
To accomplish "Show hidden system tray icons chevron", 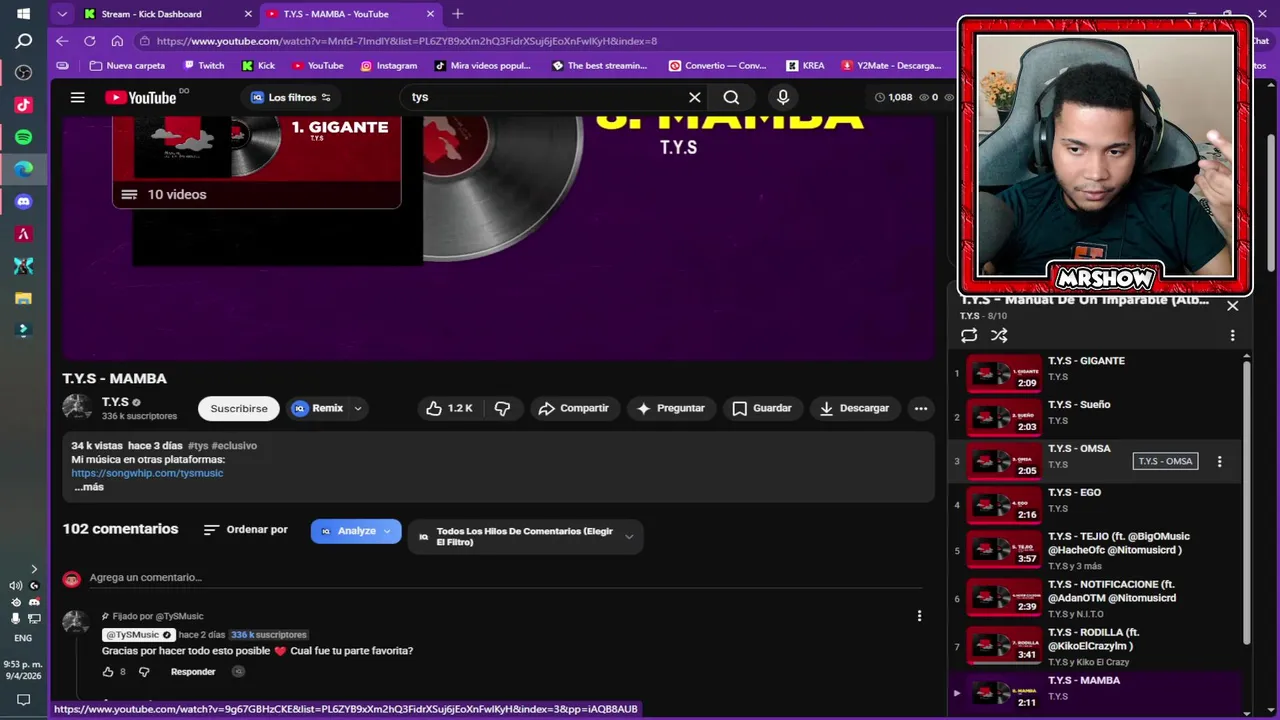I will (34, 569).
